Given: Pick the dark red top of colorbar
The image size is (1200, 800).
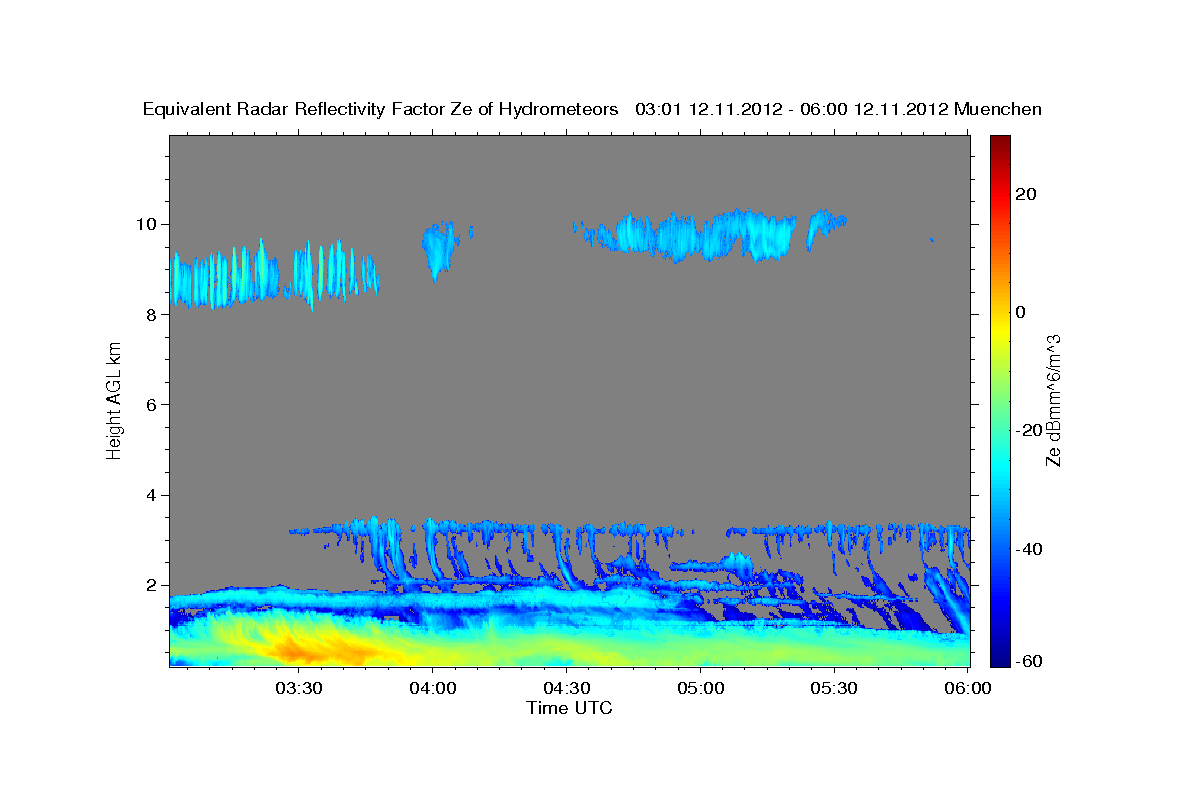Looking at the screenshot, I should (1000, 143).
